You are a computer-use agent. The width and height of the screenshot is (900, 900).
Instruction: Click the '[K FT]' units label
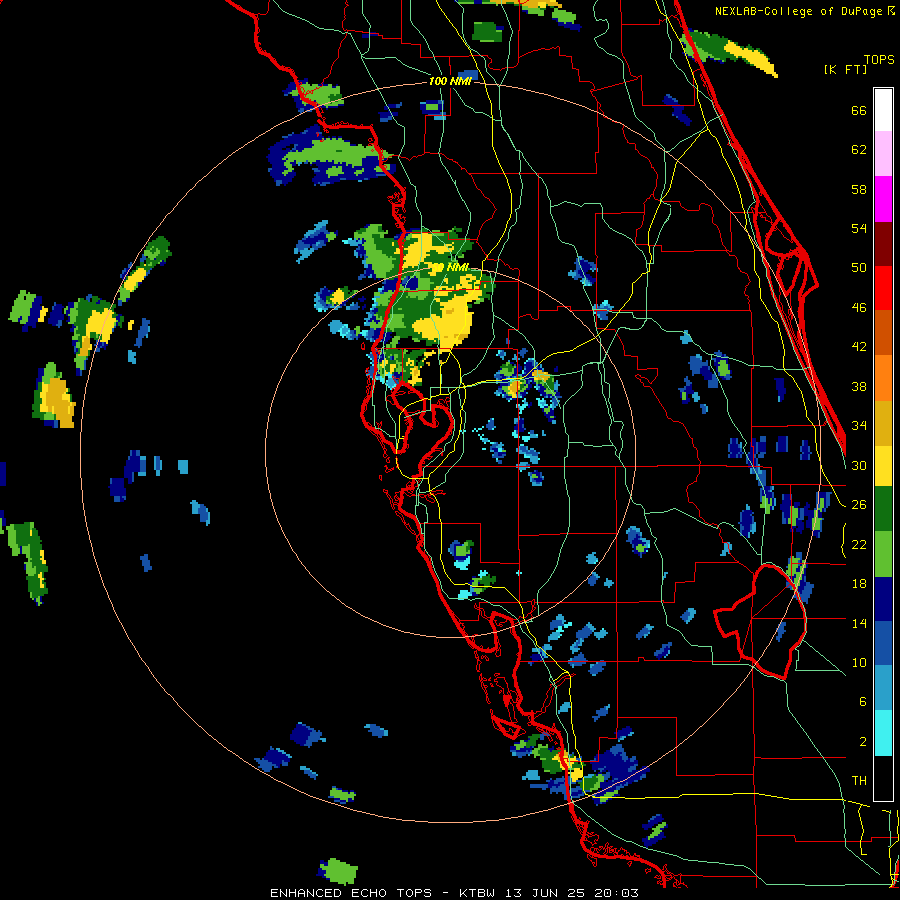(845, 70)
